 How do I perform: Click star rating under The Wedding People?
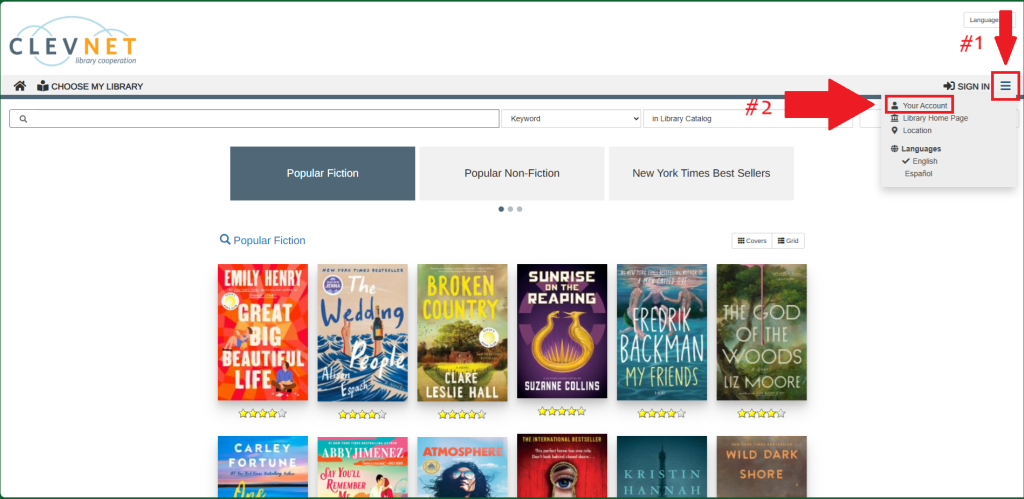(362, 414)
